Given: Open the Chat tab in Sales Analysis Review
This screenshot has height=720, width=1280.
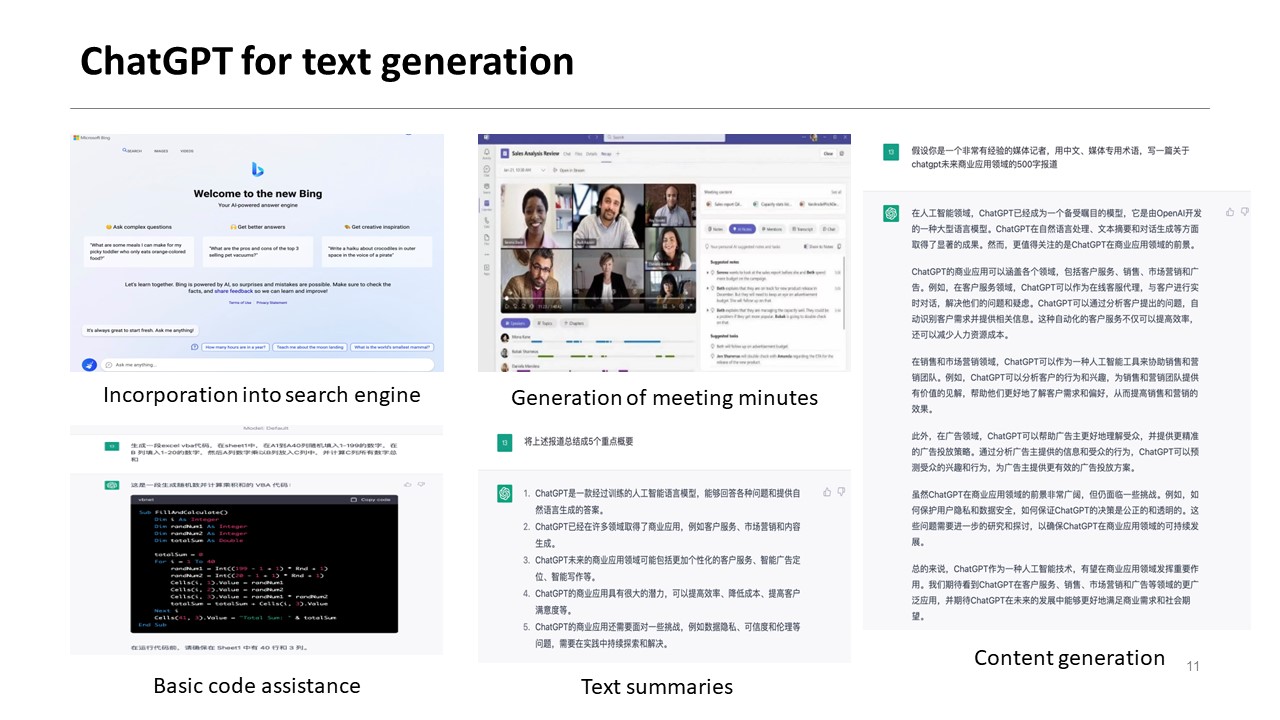Looking at the screenshot, I should [567, 154].
